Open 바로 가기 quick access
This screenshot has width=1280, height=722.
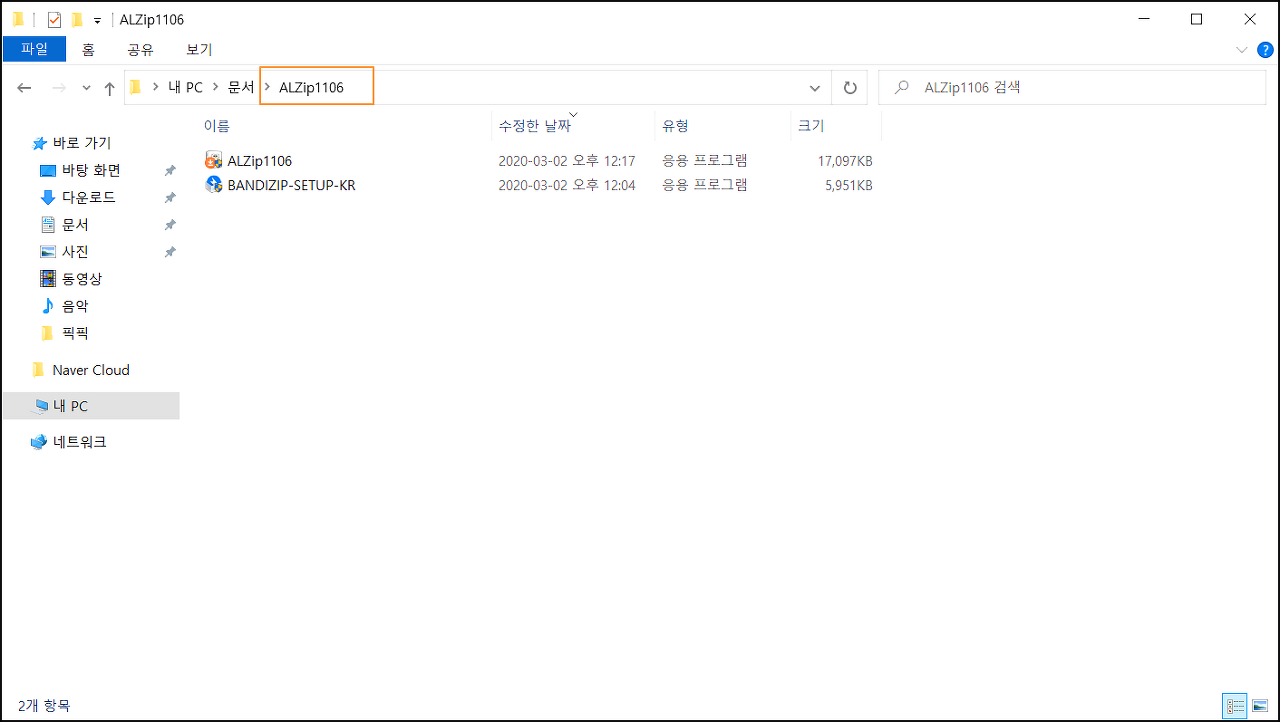point(81,143)
